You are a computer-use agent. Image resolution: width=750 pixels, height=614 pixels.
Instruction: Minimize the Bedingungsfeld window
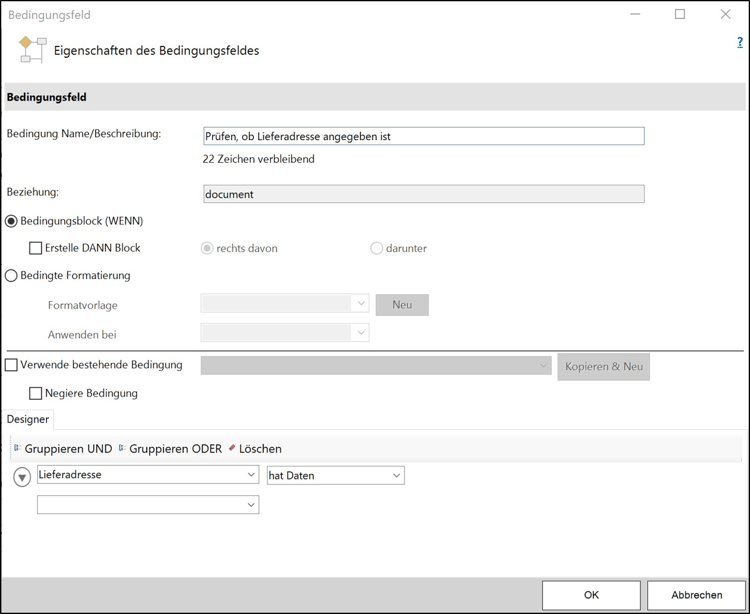[635, 14]
